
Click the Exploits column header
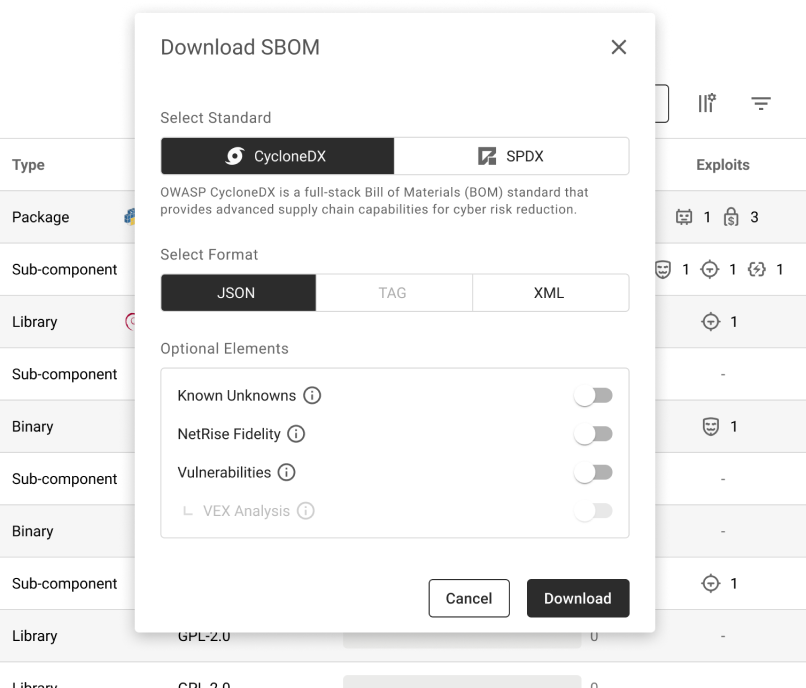tap(723, 165)
